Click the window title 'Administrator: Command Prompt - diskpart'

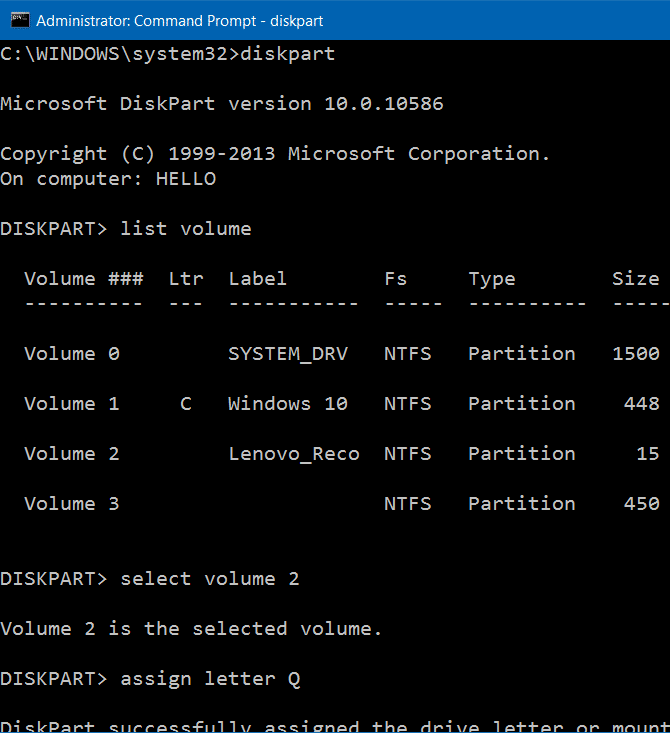click(x=180, y=21)
